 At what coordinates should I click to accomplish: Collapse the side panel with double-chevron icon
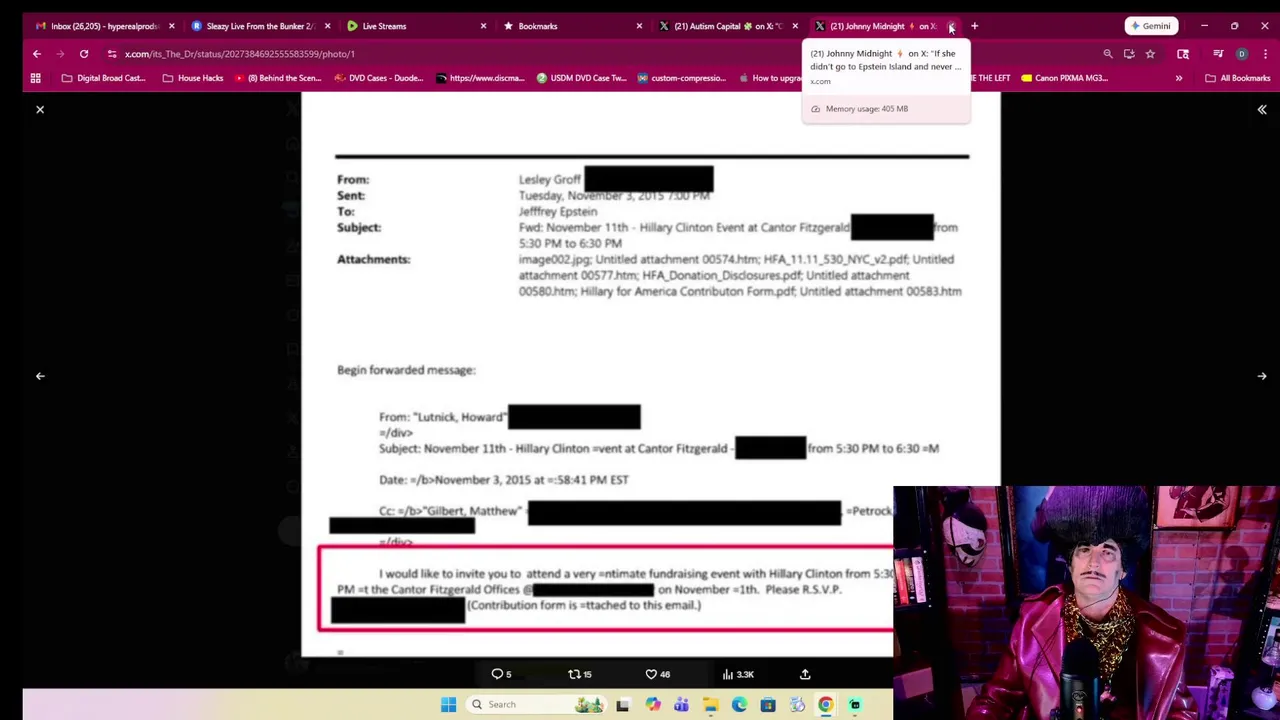click(x=1262, y=109)
